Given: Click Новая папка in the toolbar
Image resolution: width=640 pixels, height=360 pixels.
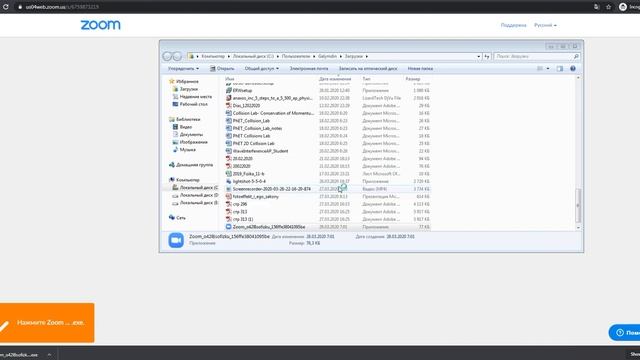Looking at the screenshot, I should click(x=420, y=69).
